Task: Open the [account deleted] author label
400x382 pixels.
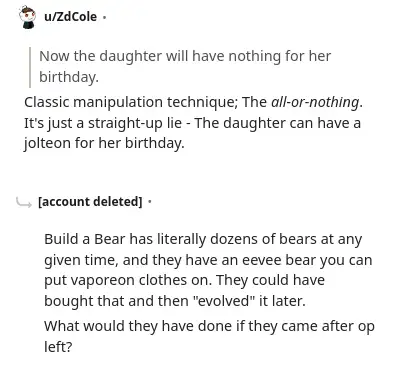Action: pyautogui.click(x=90, y=202)
